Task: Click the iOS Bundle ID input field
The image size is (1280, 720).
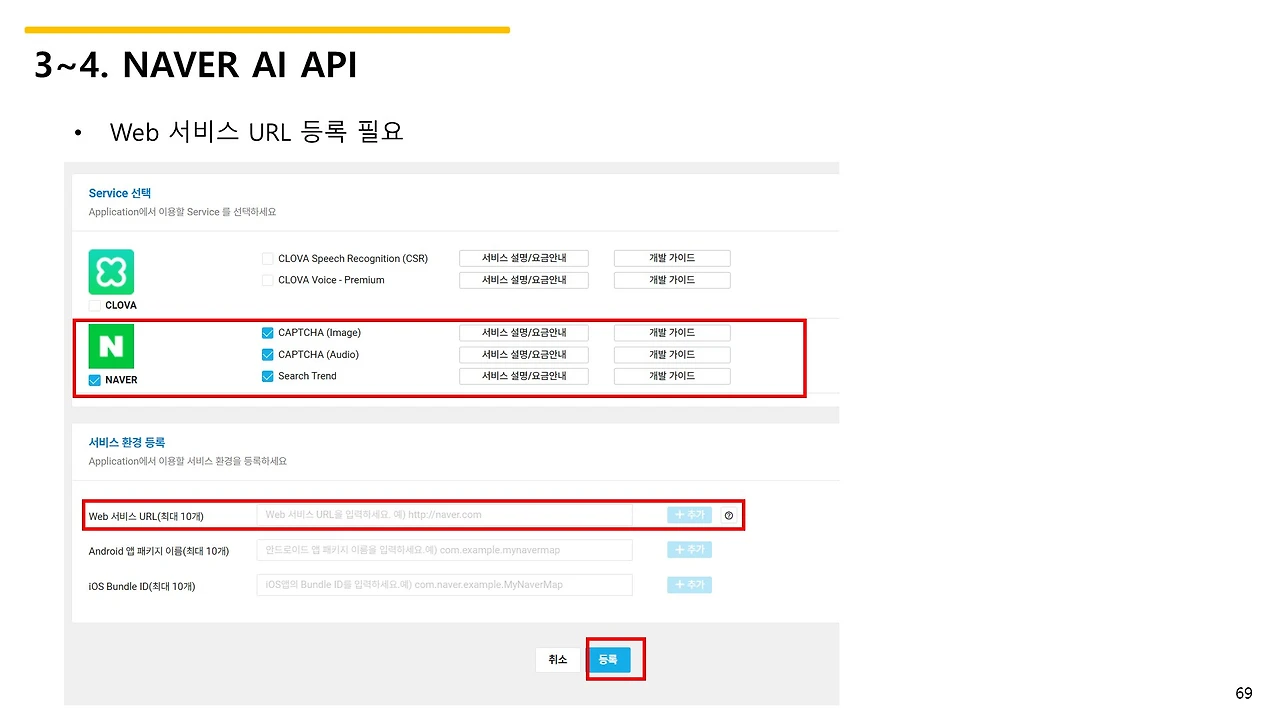Action: click(445, 585)
